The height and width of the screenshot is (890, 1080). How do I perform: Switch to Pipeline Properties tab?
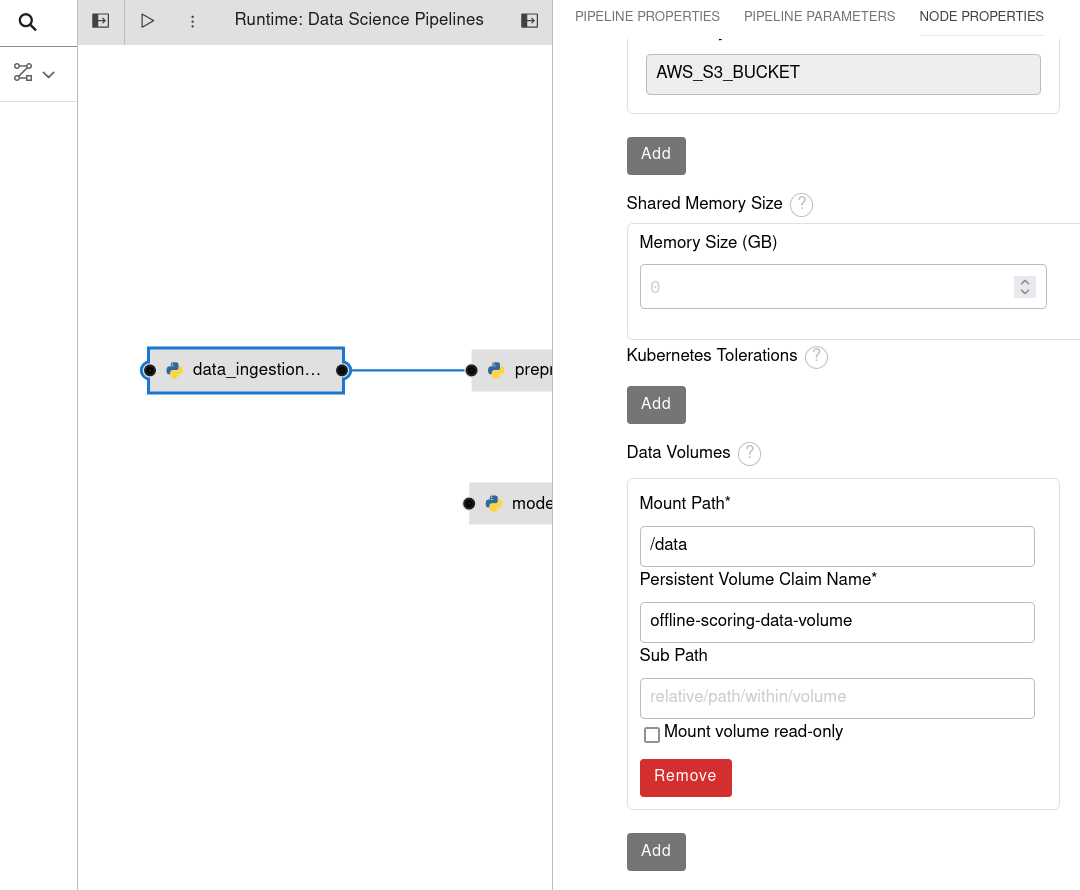[x=647, y=17]
